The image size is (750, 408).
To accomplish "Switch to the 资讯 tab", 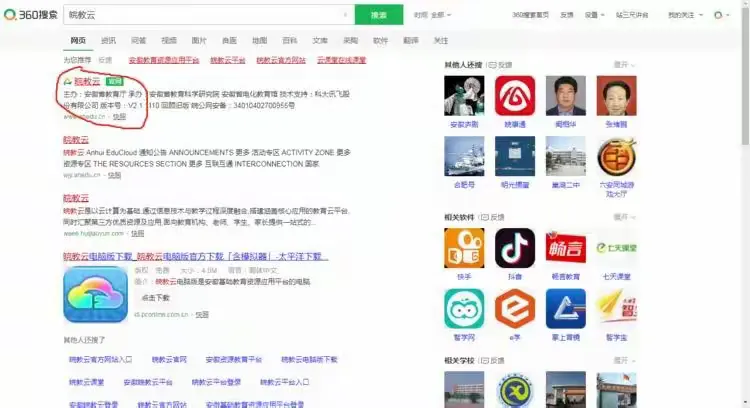I will [108, 41].
